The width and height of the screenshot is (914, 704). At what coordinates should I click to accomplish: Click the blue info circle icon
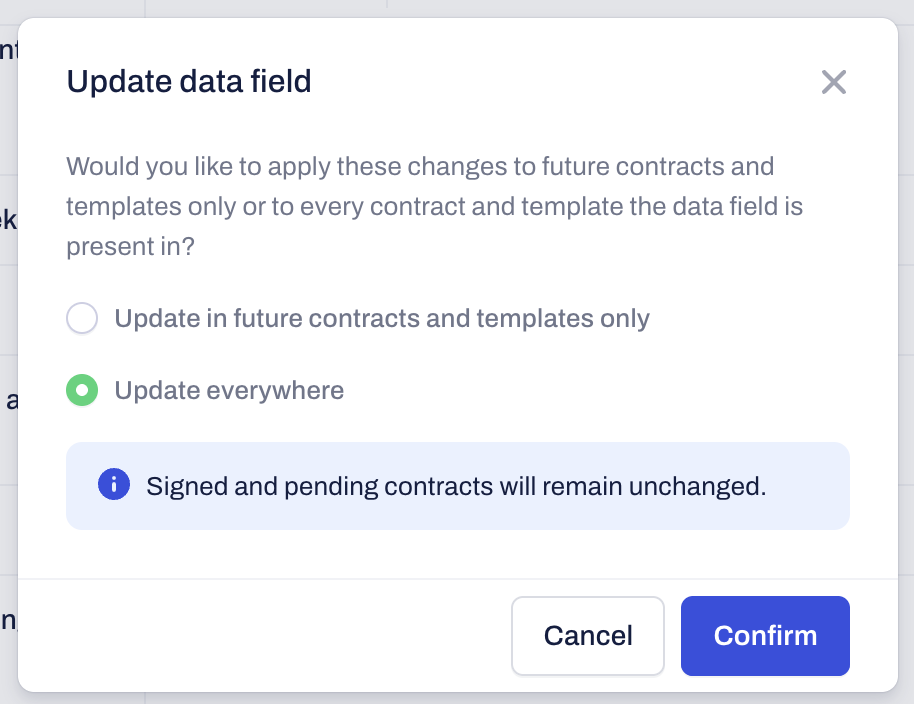(x=113, y=486)
